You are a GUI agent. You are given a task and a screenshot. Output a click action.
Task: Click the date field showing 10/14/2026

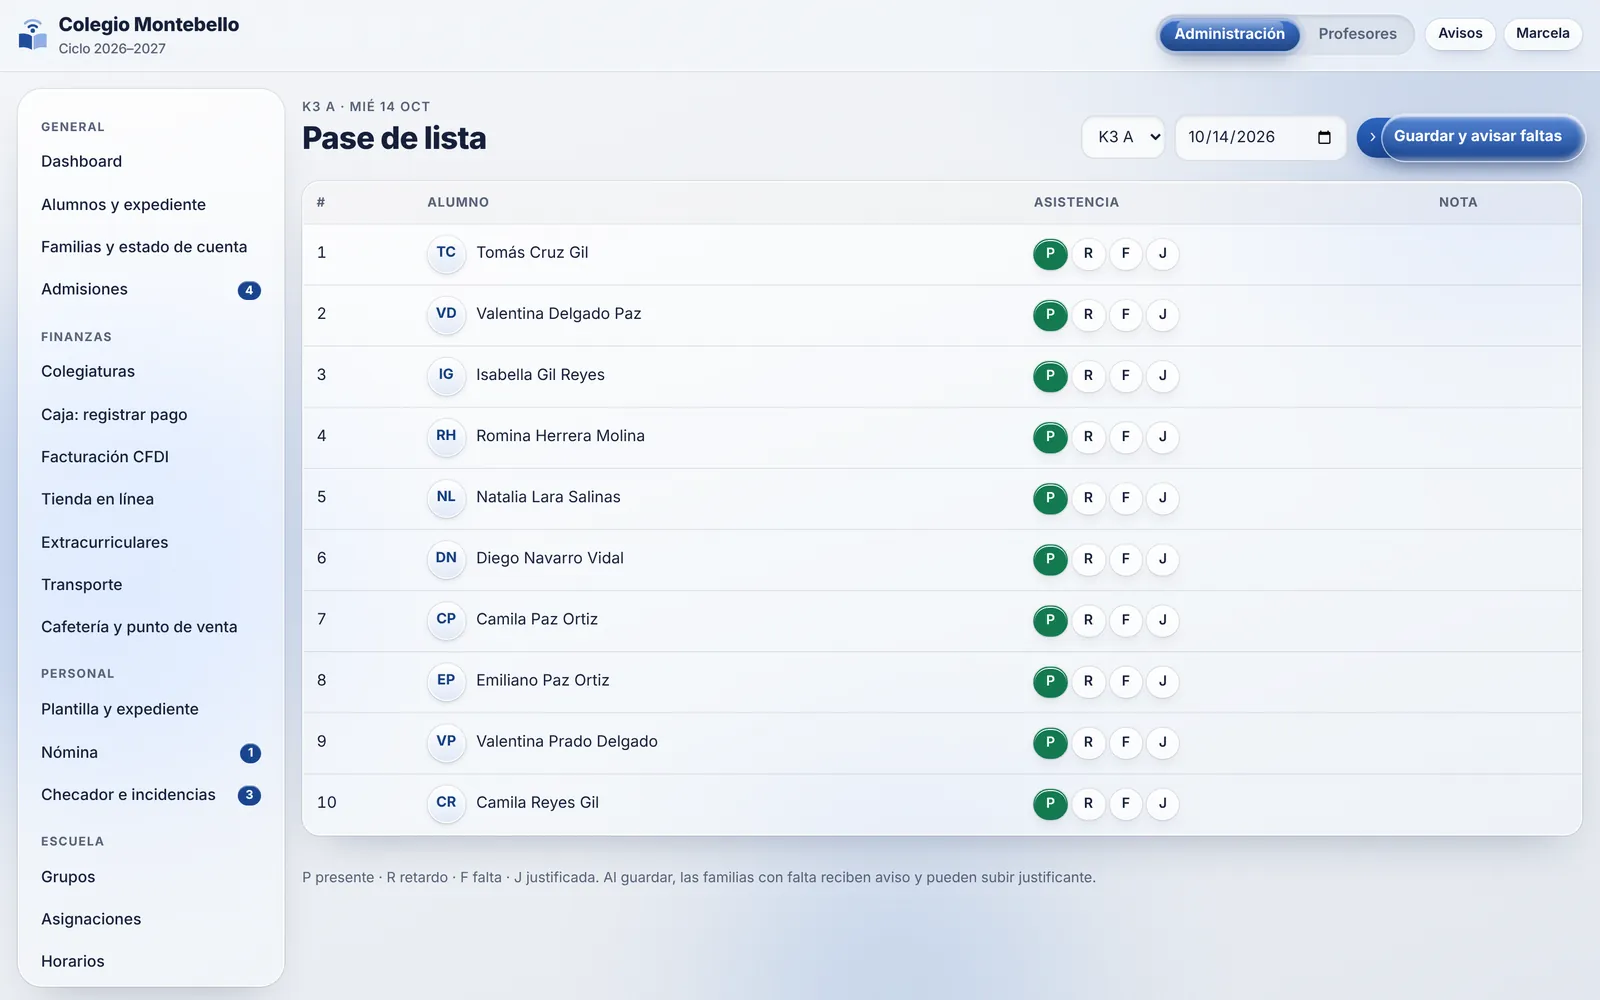point(1260,138)
